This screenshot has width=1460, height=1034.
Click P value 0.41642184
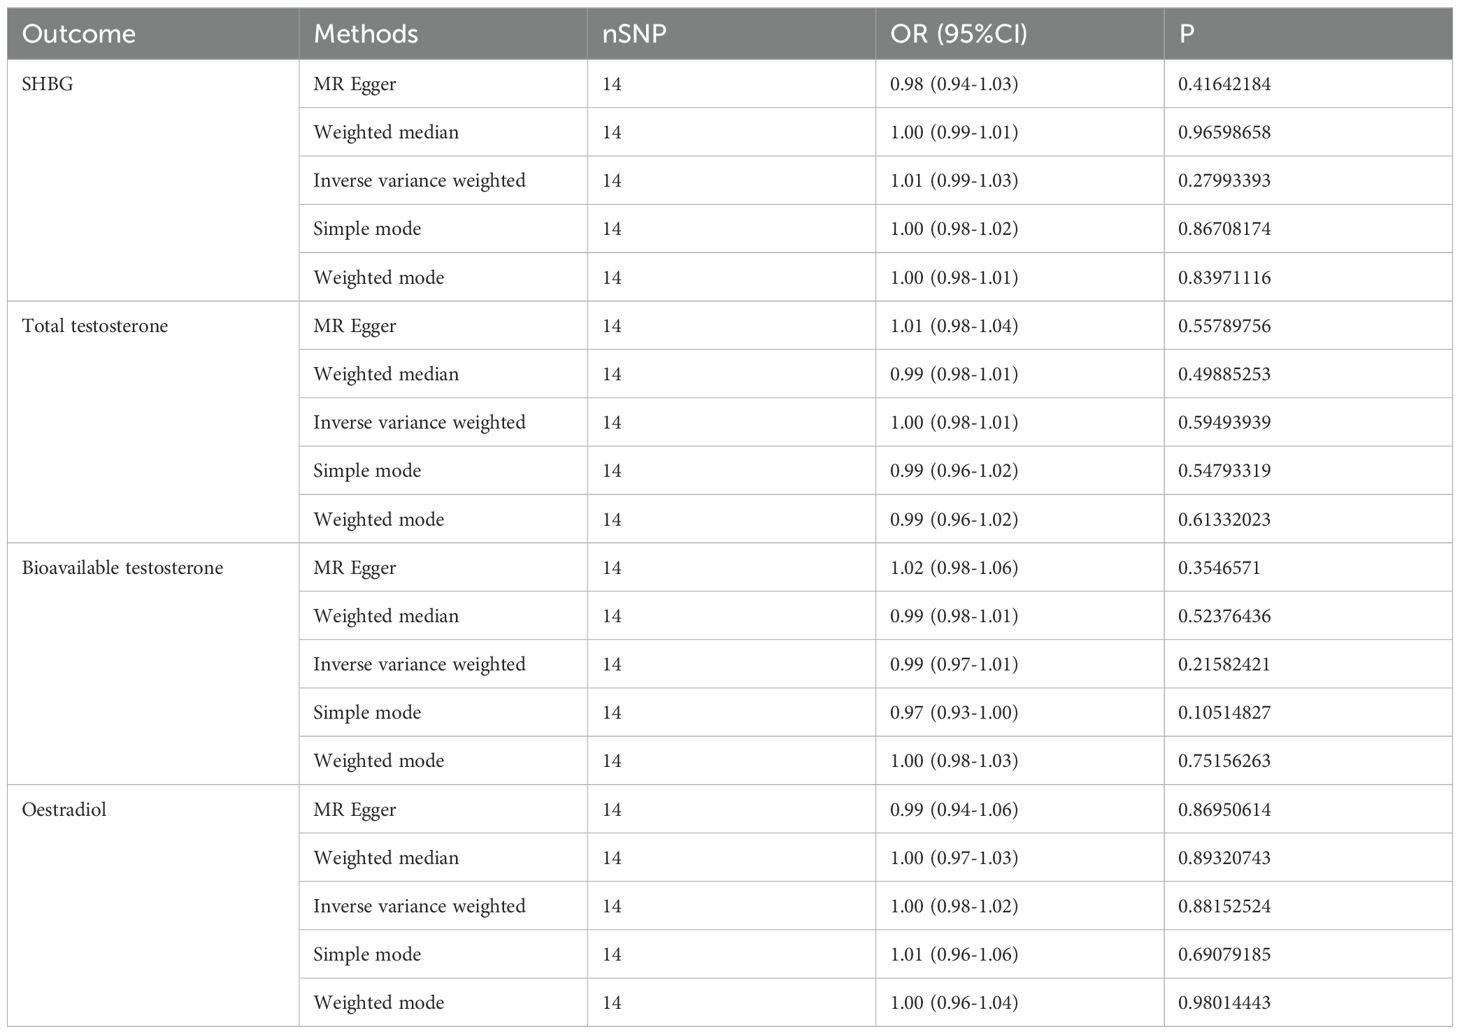click(1224, 84)
